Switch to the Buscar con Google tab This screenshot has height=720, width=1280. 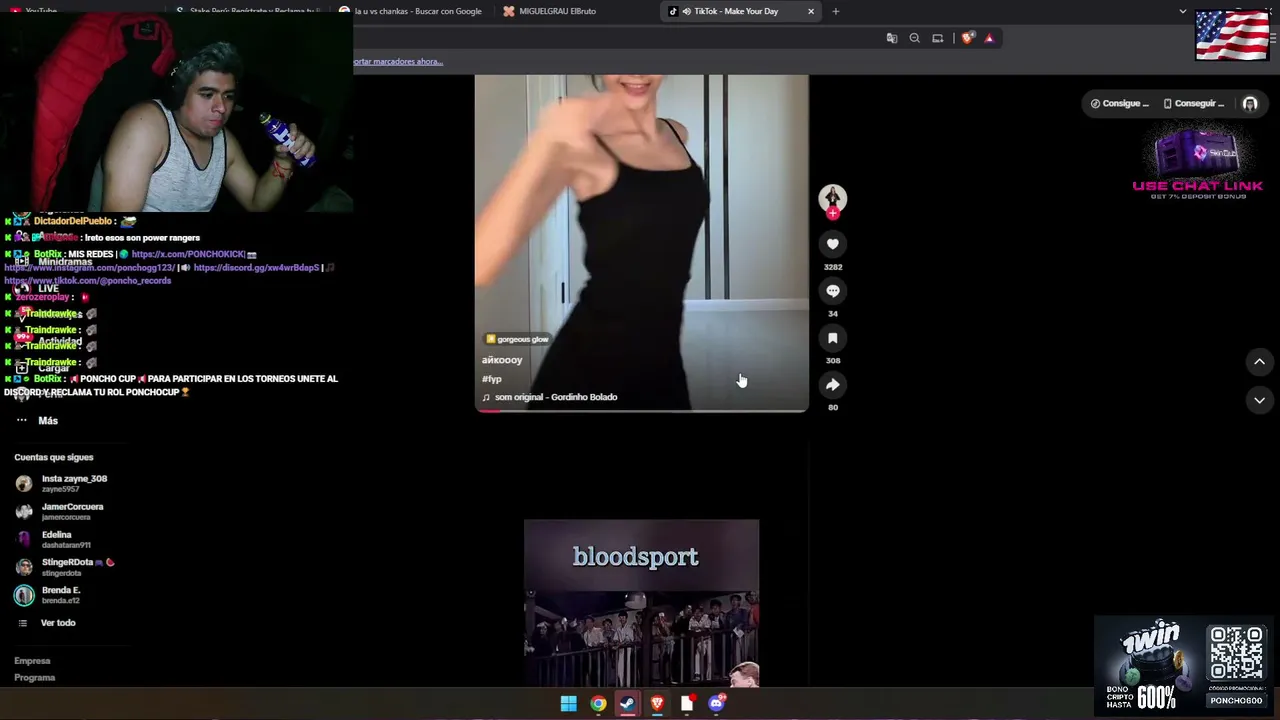click(x=417, y=11)
